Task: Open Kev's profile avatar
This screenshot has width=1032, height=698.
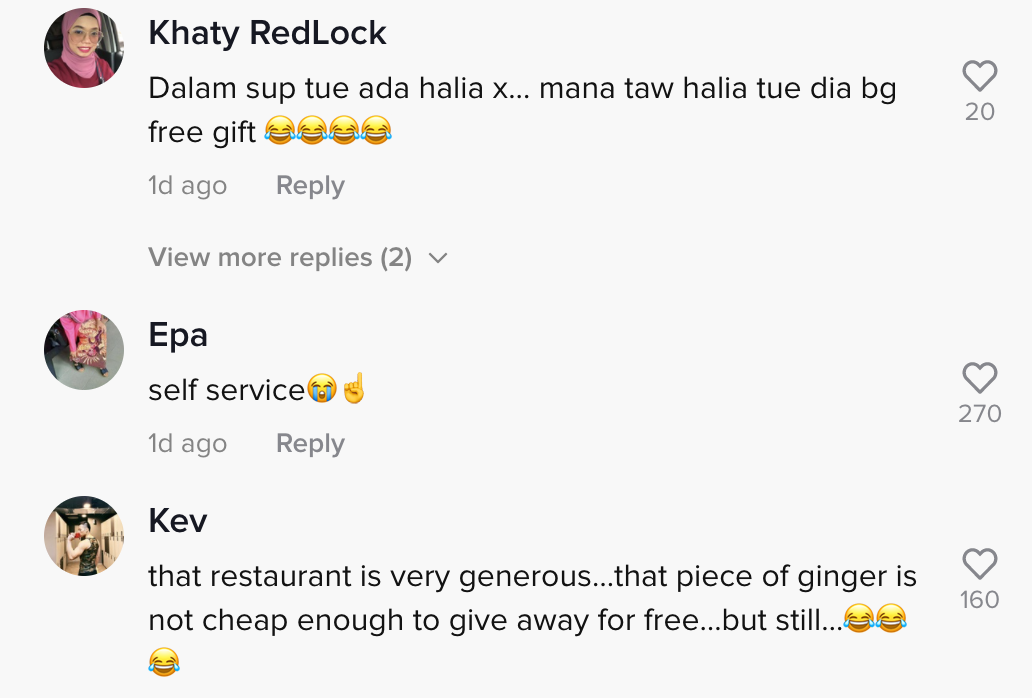Action: coord(84,535)
